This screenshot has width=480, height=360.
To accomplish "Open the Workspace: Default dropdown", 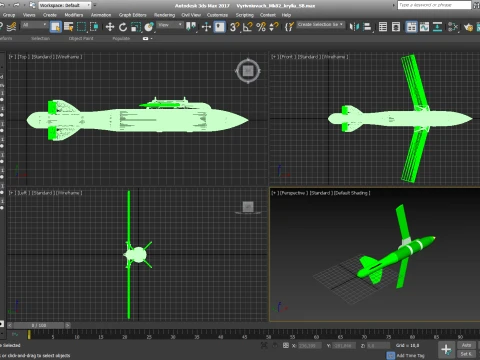I will click(x=65, y=5).
